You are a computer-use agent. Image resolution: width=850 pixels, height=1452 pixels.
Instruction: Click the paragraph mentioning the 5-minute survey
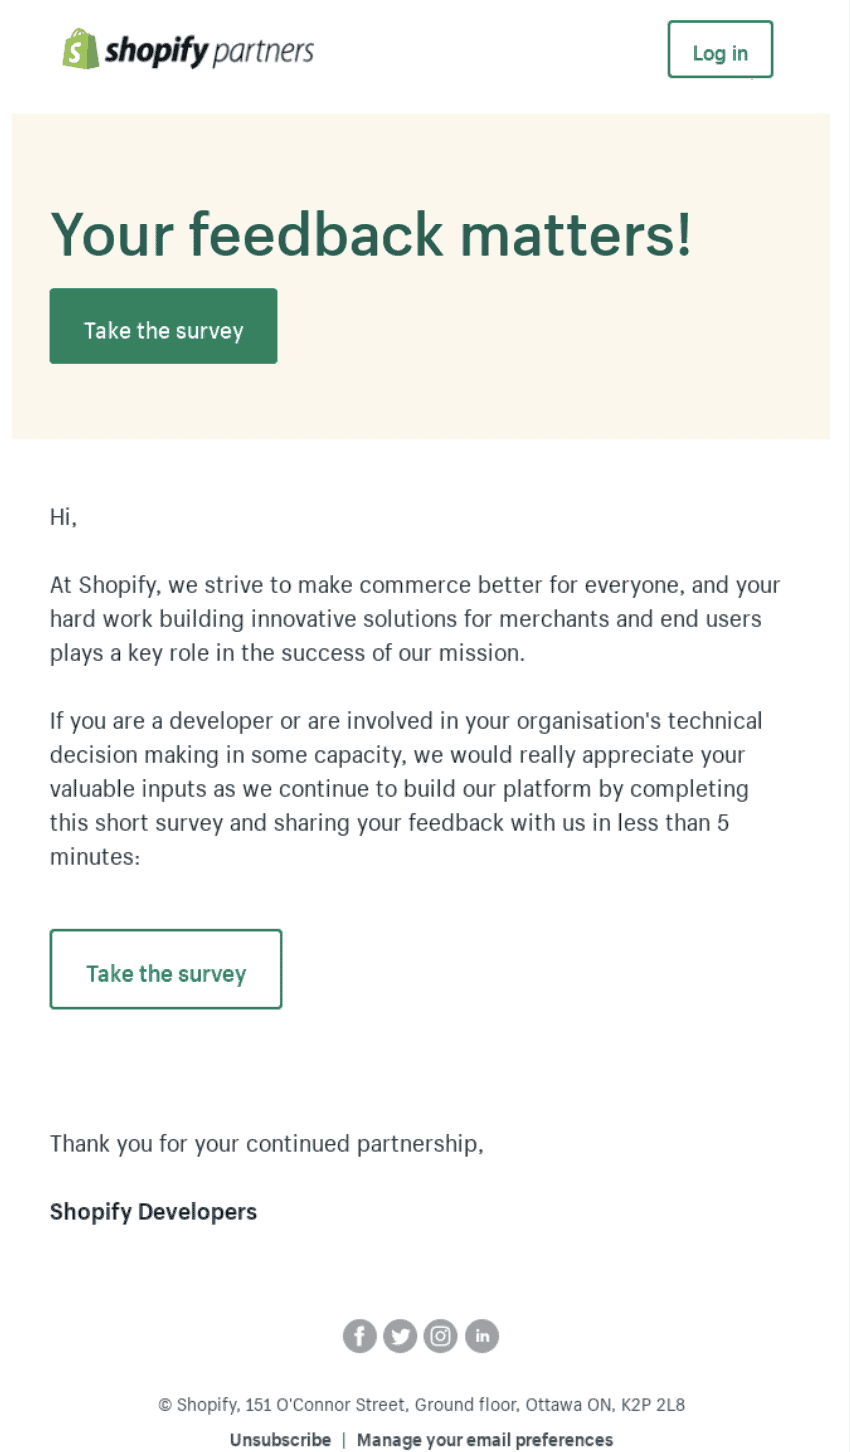[406, 788]
